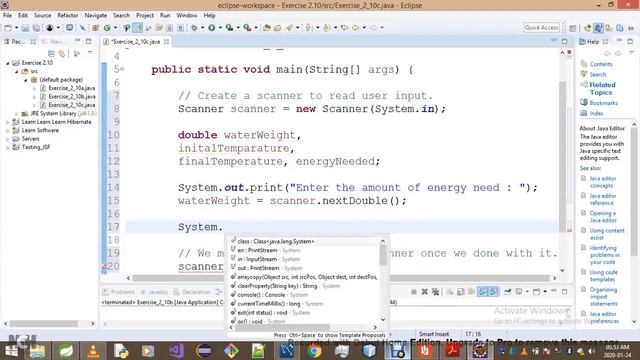
Task: Open the File menu
Action: tap(7, 15)
